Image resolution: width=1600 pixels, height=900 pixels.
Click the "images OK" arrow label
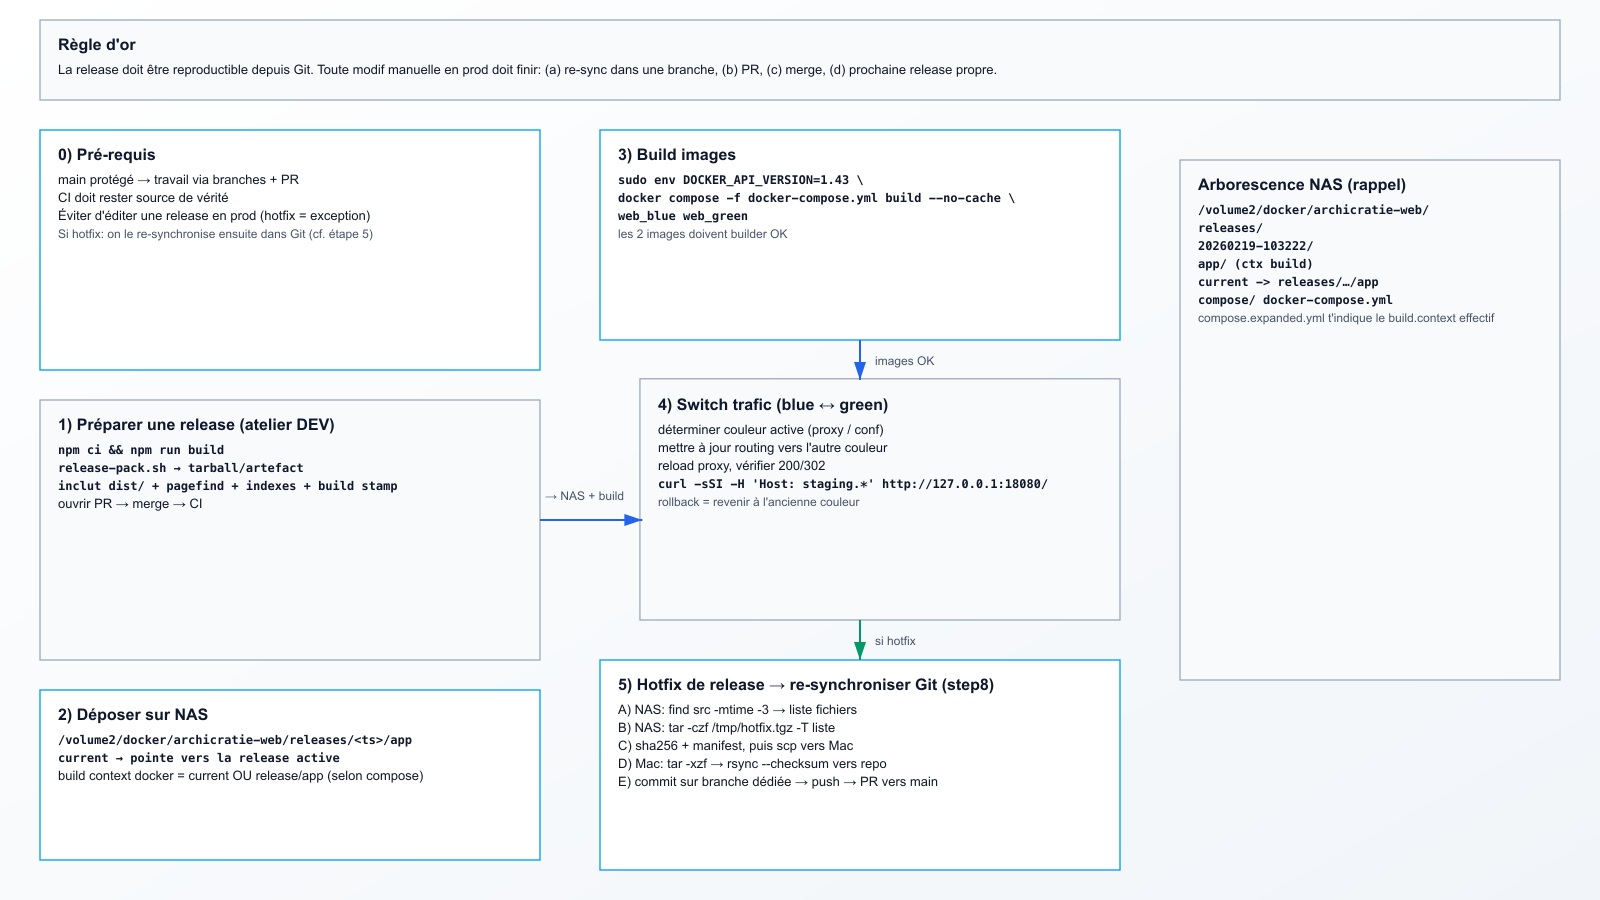point(904,361)
